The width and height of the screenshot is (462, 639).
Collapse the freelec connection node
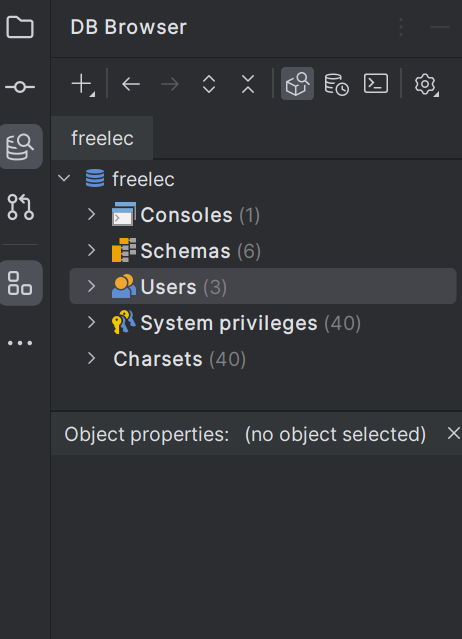click(x=64, y=178)
